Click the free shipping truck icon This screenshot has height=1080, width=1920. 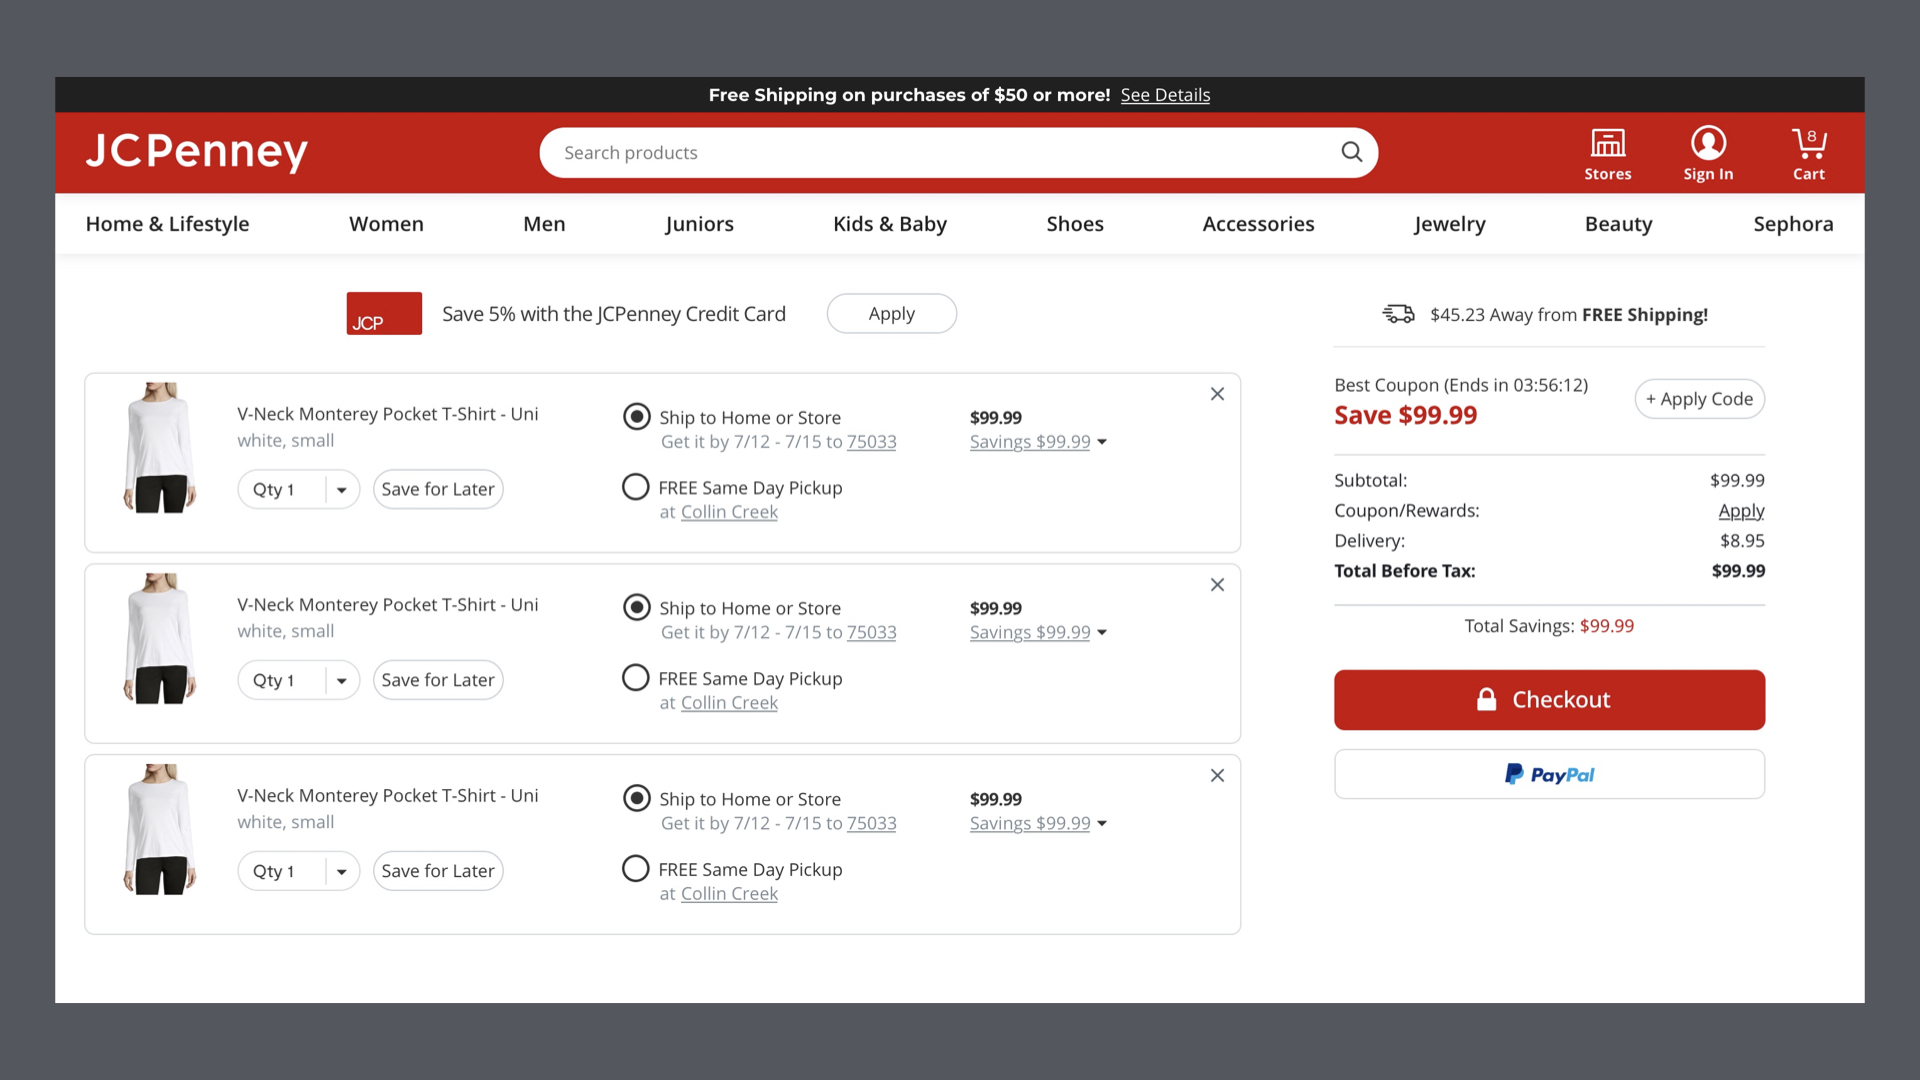1398,314
